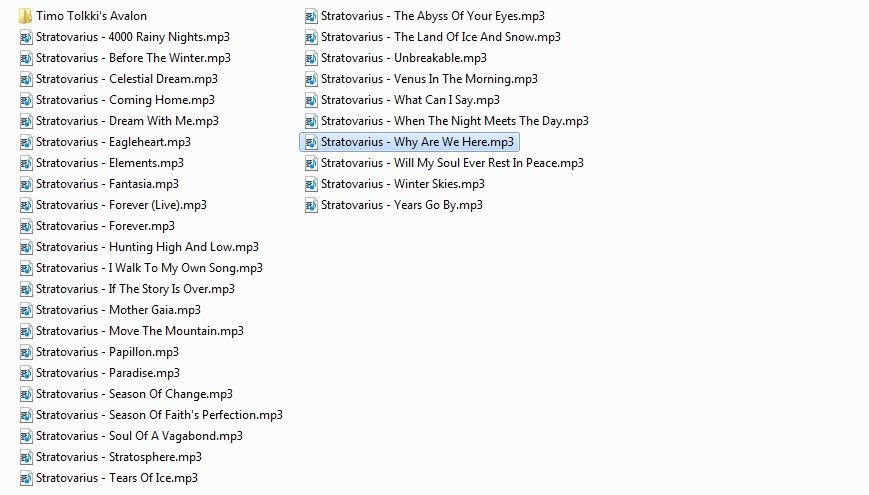Select "Stratovarius - Mother Gaia.mp3" text
The height and width of the screenshot is (495, 869).
(119, 311)
